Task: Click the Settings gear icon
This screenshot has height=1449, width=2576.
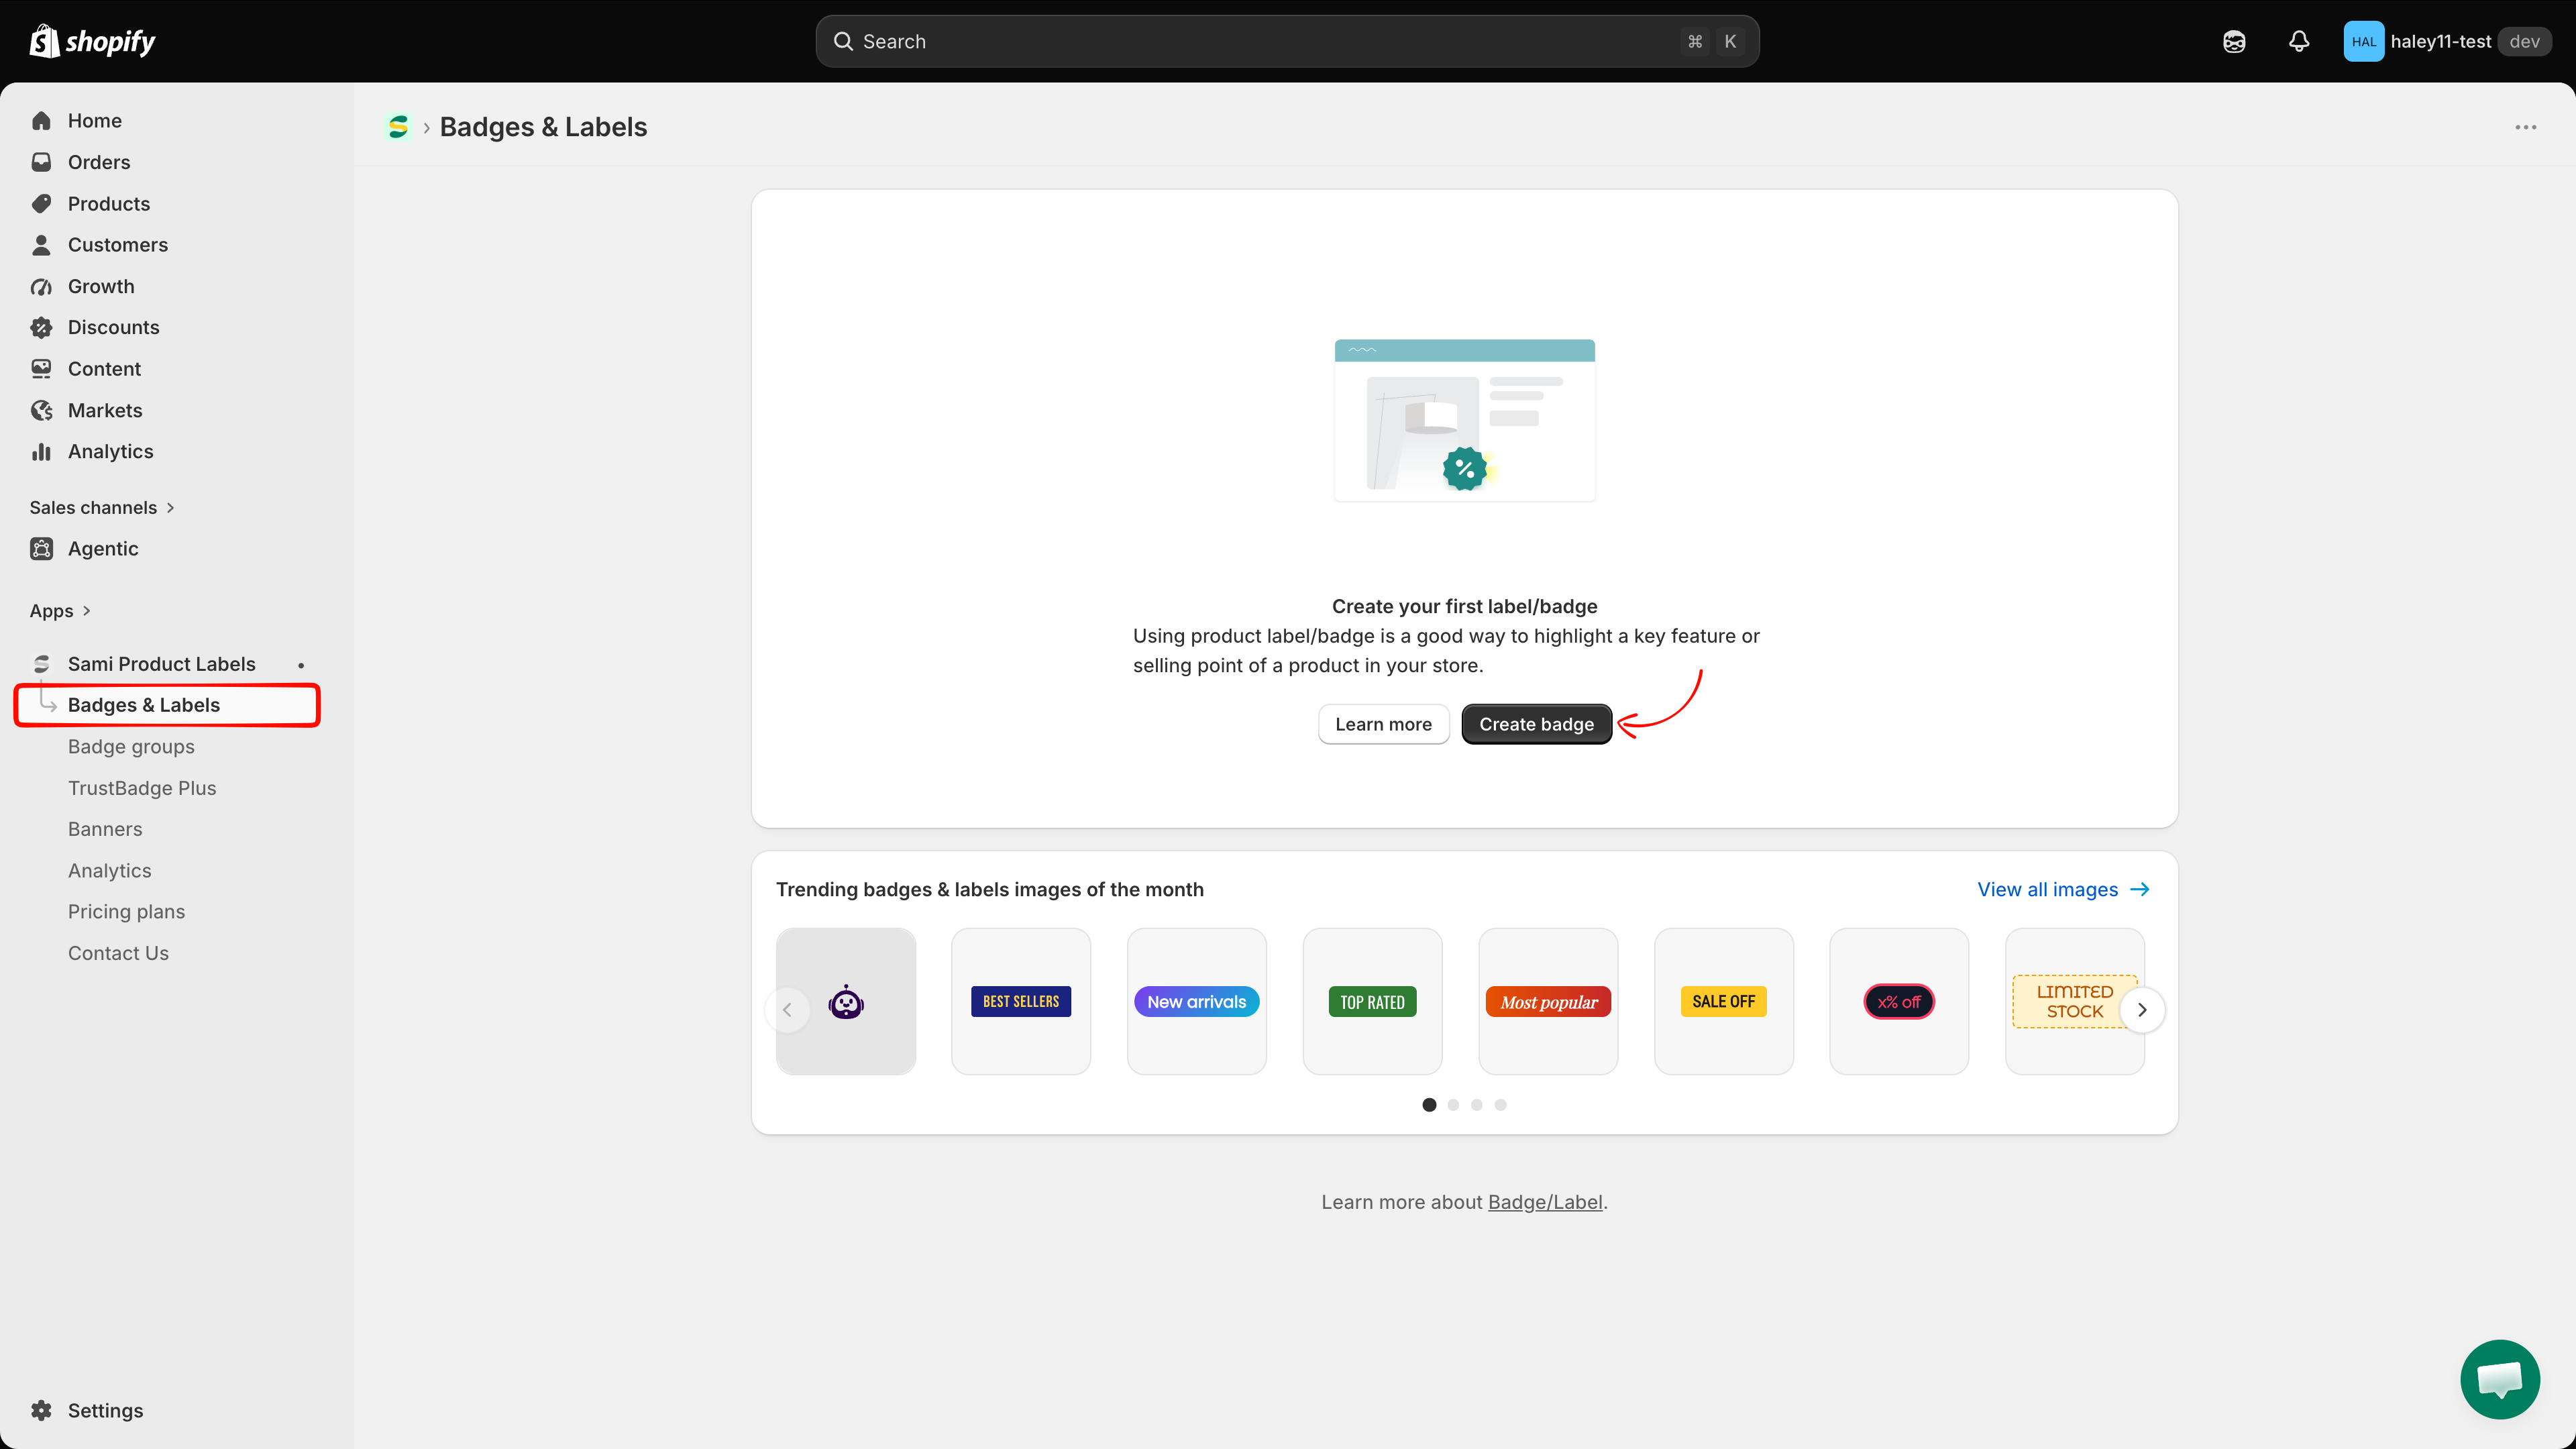Action: [x=41, y=1411]
